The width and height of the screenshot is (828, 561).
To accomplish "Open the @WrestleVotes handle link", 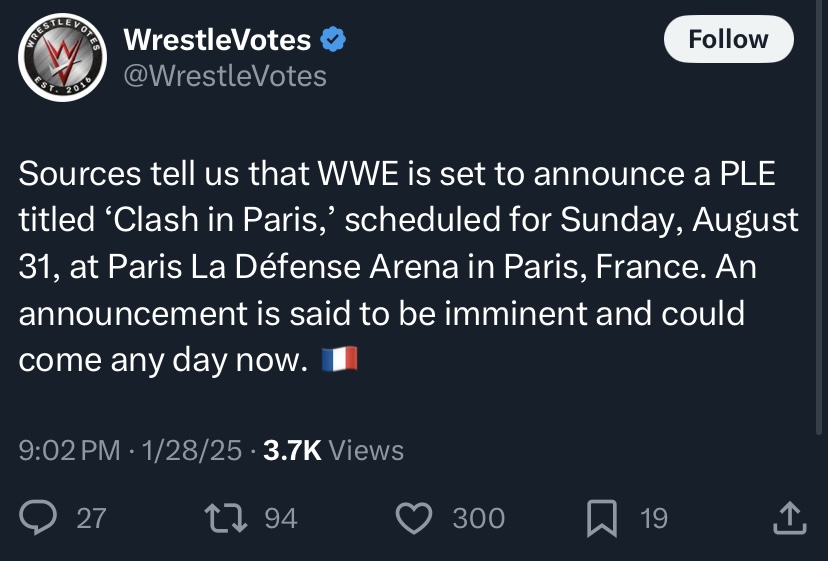I will coord(224,75).
